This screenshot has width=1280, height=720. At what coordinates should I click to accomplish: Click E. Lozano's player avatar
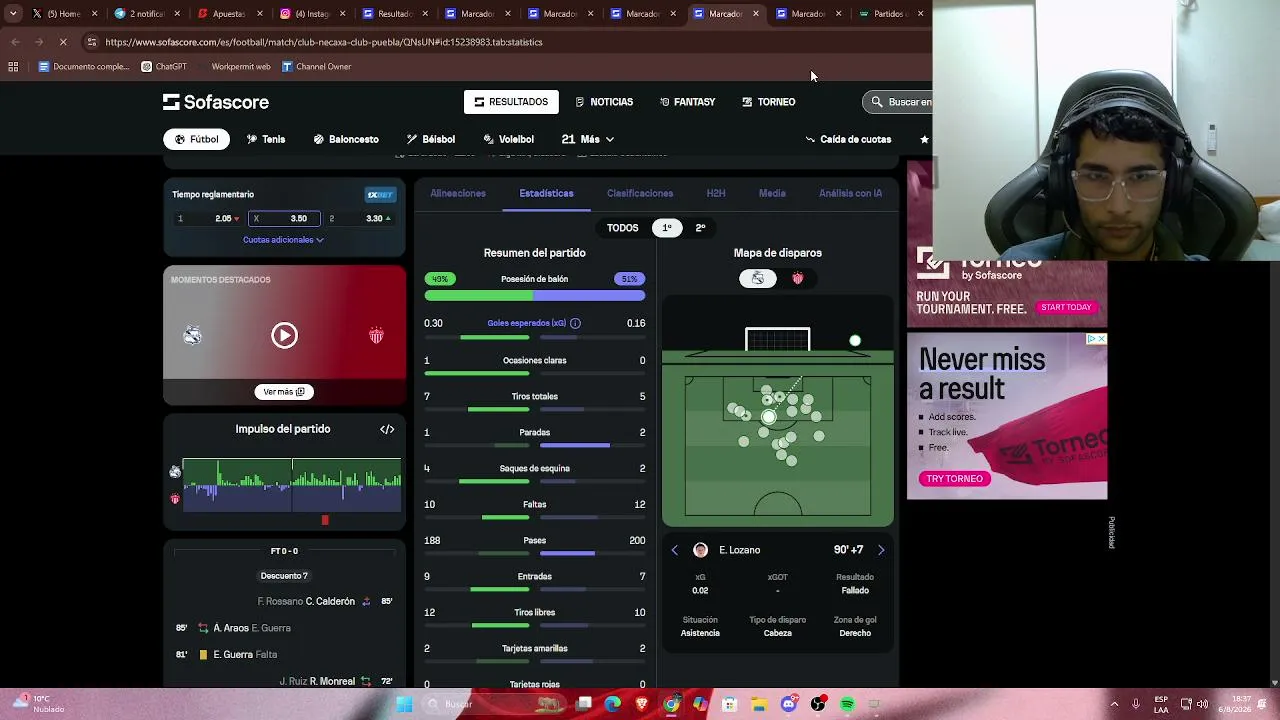[x=700, y=550]
